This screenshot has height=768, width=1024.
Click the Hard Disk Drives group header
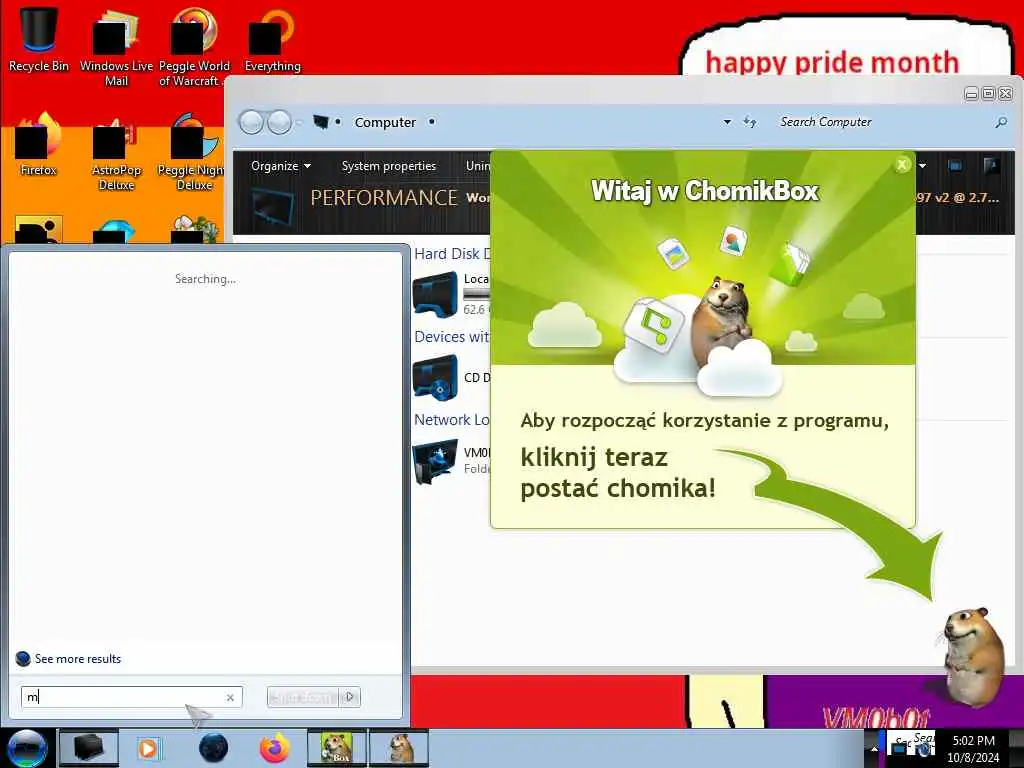pyautogui.click(x=452, y=254)
